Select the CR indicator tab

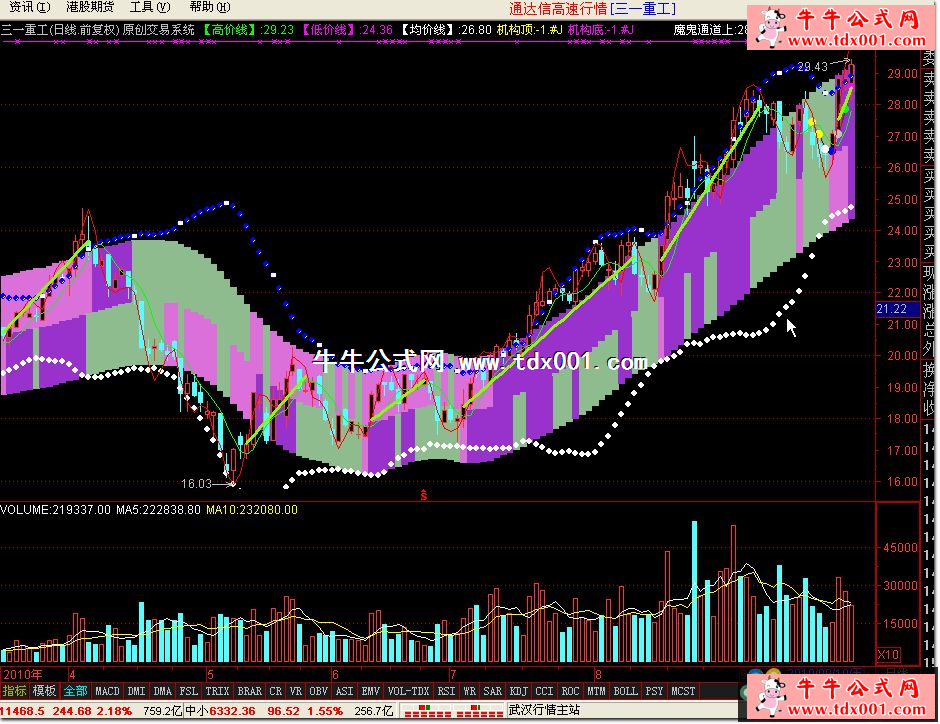pos(275,691)
